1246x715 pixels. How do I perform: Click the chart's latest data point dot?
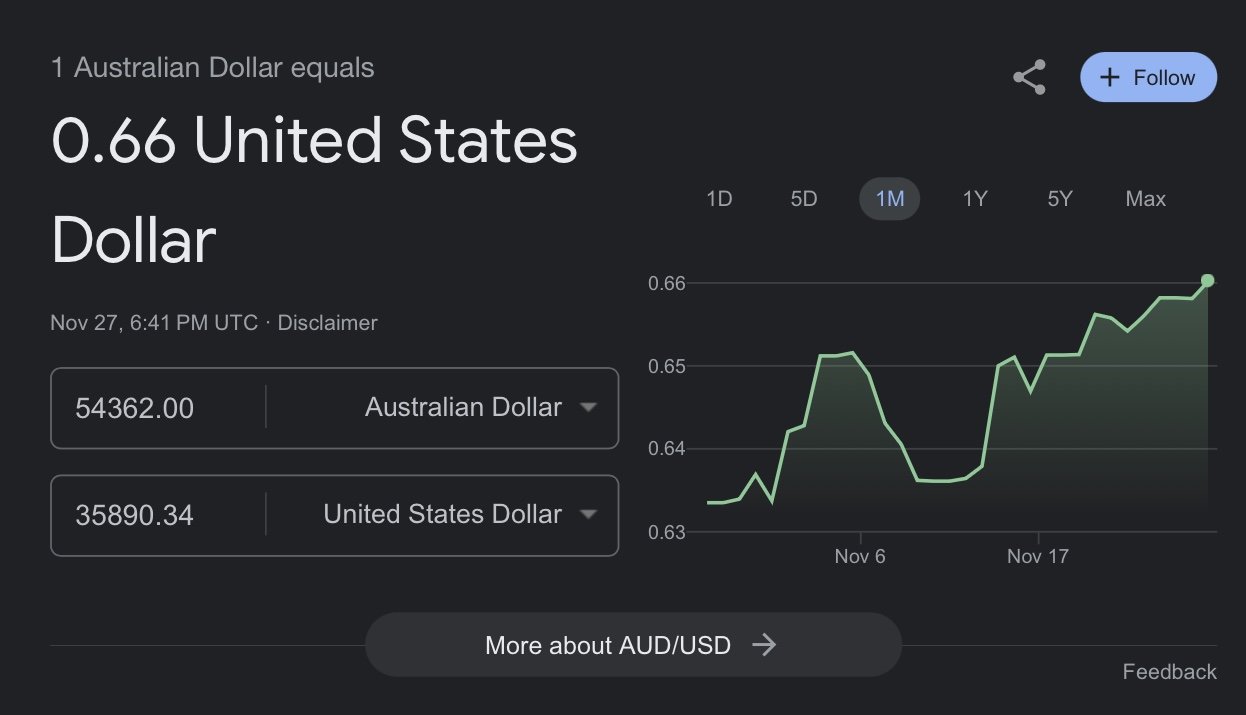coord(1207,280)
